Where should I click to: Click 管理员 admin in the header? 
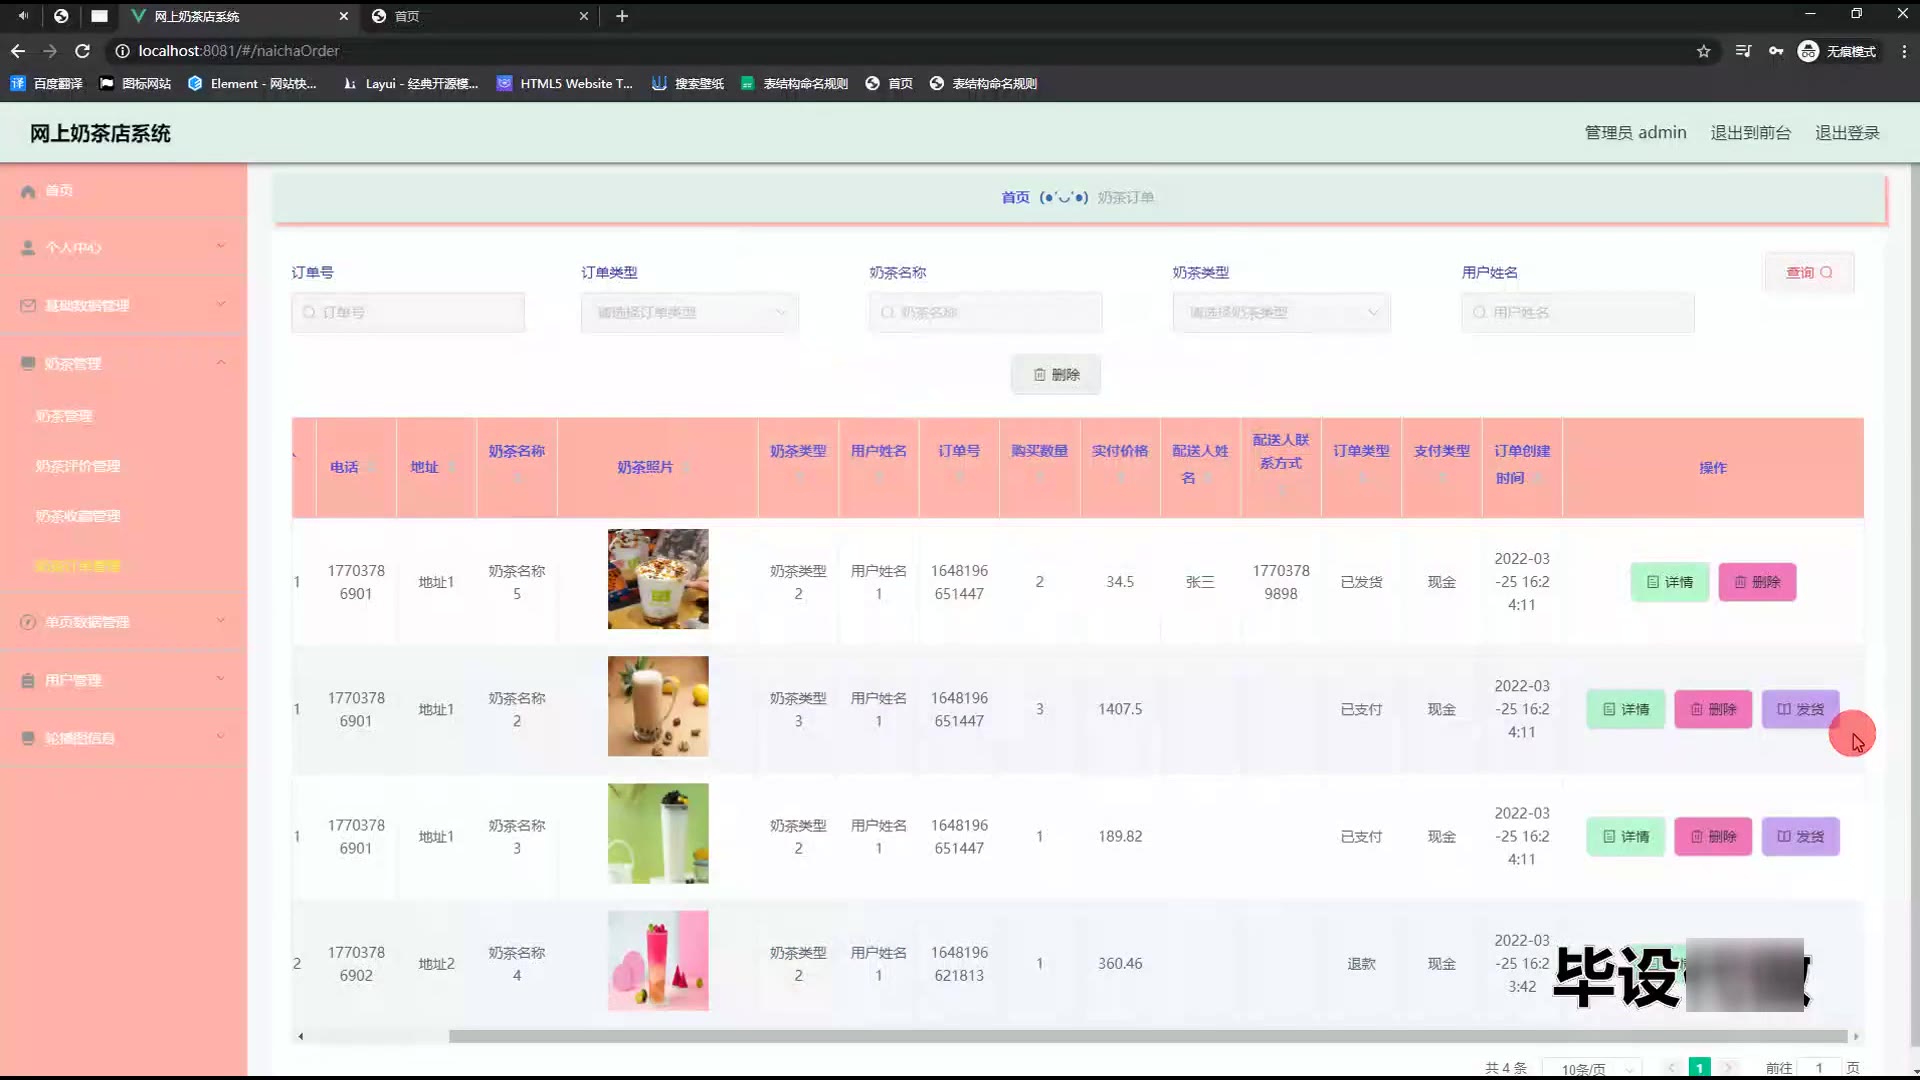[x=1635, y=133]
